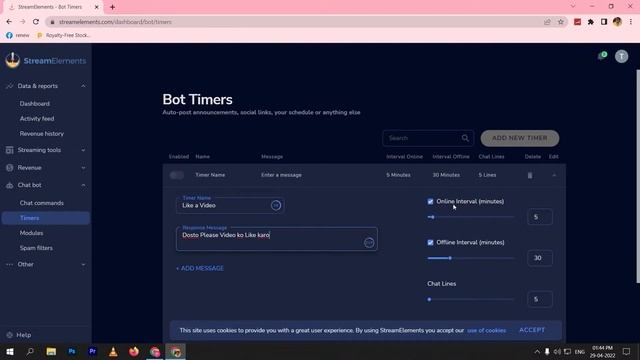The height and width of the screenshot is (360, 640).
Task: Click the StreamElements logo icon
Action: (x=13, y=60)
